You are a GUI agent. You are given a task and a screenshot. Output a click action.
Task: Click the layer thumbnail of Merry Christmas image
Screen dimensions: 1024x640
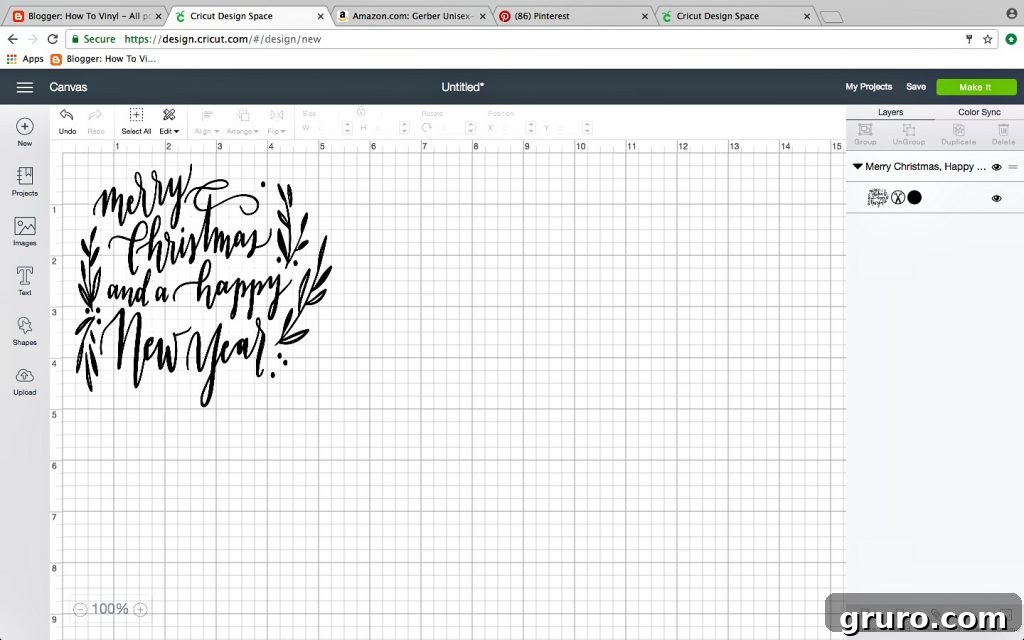(x=877, y=197)
